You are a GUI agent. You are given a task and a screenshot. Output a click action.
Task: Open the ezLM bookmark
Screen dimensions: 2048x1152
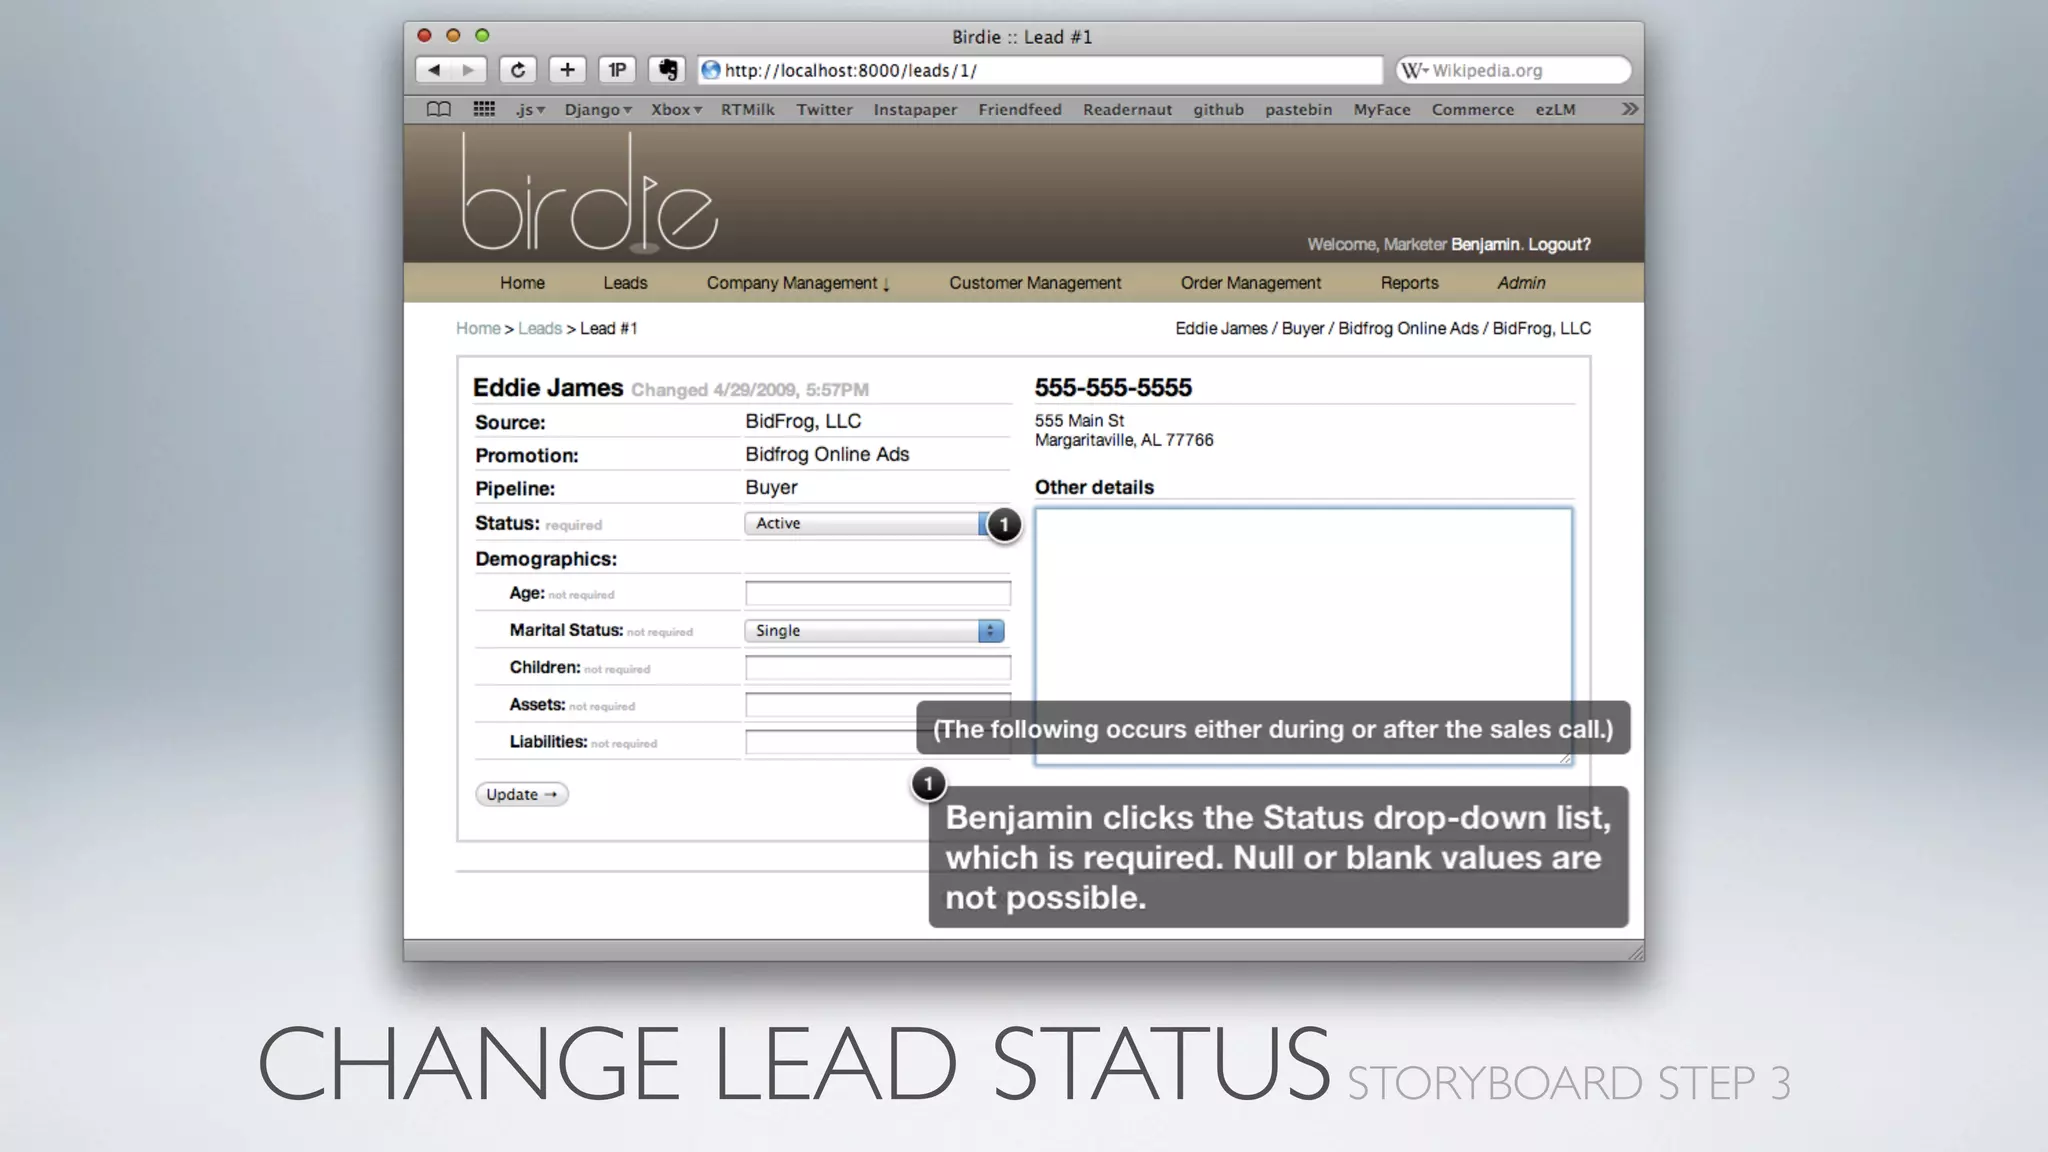[1555, 110]
